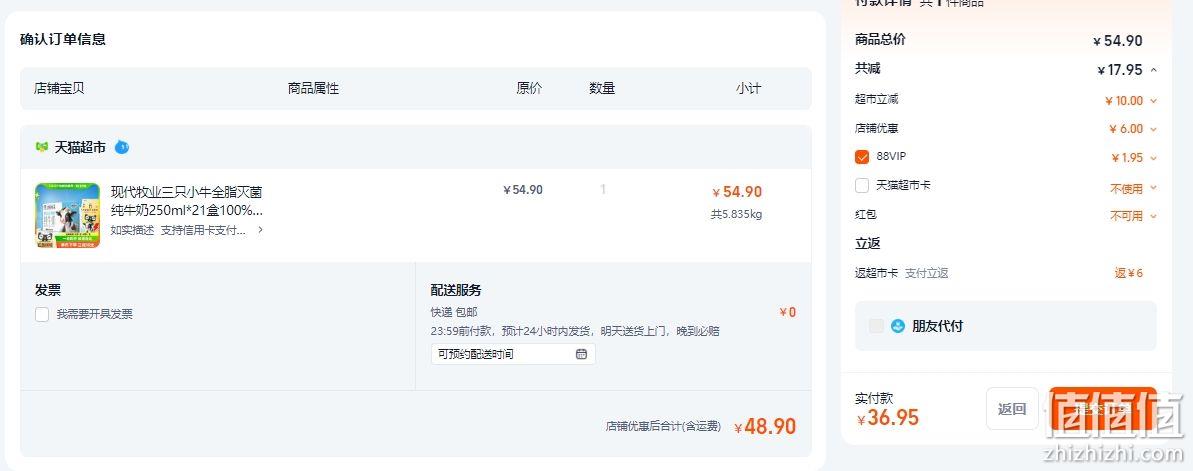This screenshot has width=1193, height=471.
Task: Click the 可预约配送时间 input field
Action: [513, 354]
